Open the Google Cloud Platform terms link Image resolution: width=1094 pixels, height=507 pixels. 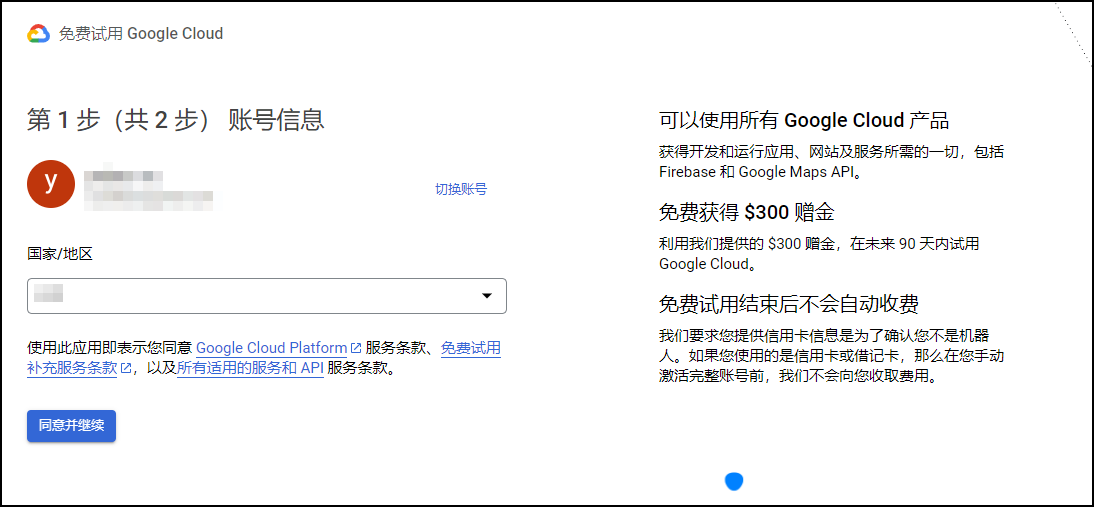[271, 348]
